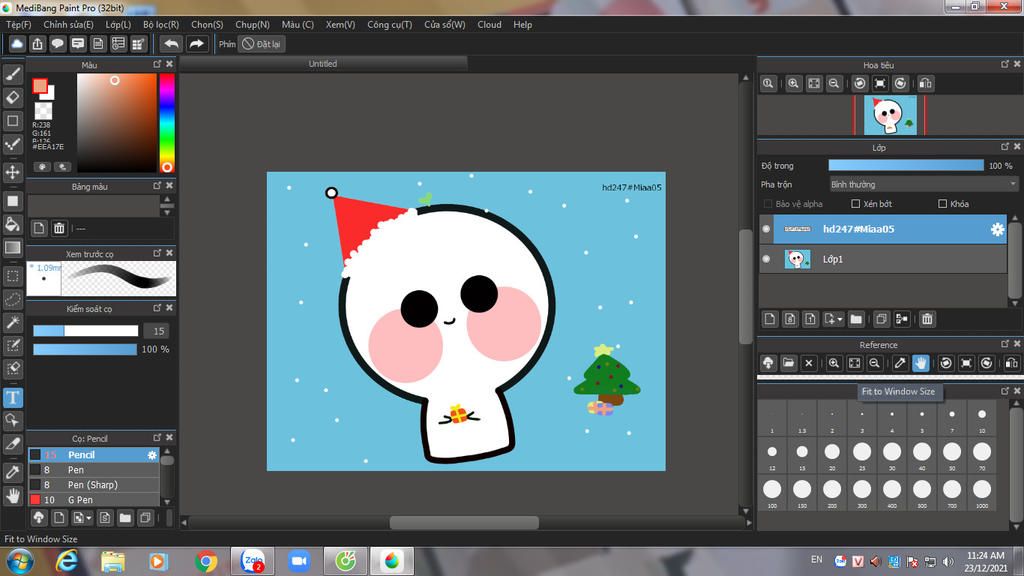1024x576 pixels.
Task: Open add-brush dropdown arrow in brush panel
Action: tap(89, 519)
